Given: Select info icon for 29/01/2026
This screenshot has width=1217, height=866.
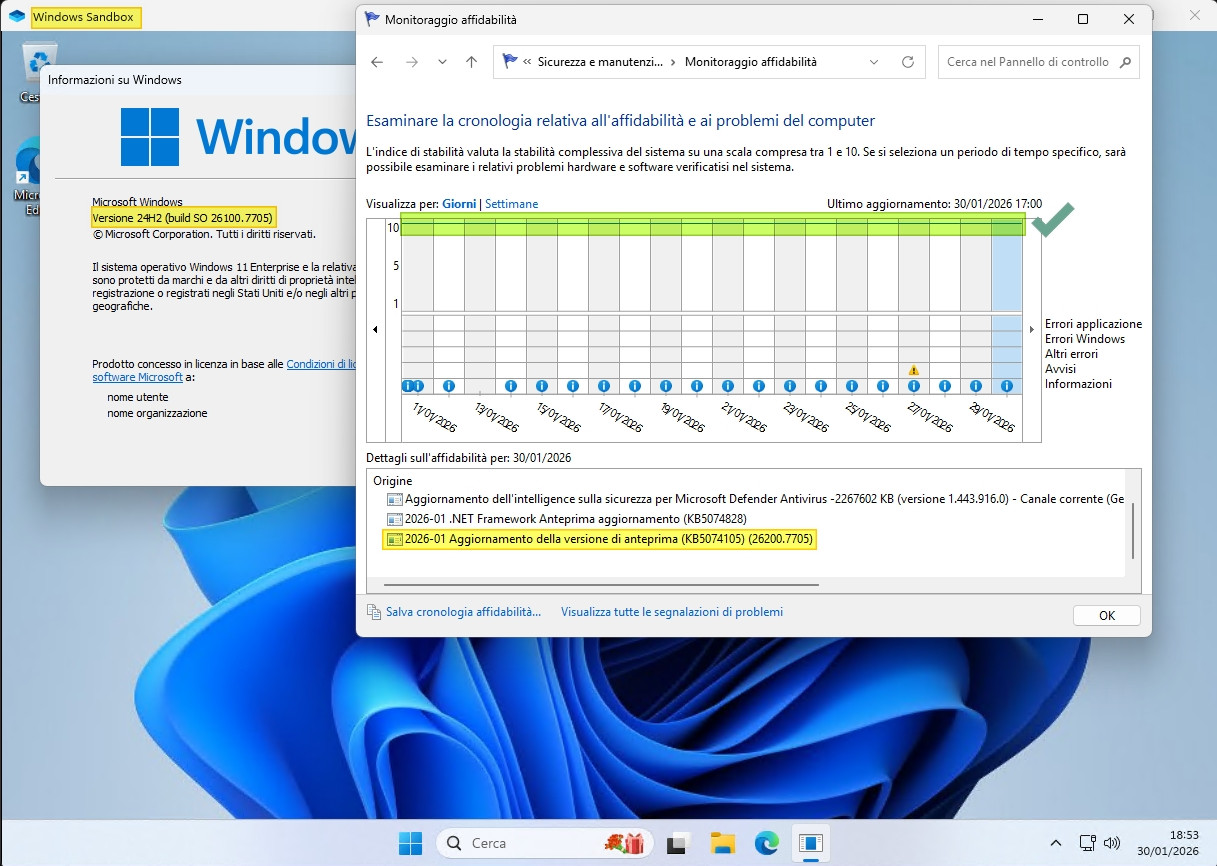Looking at the screenshot, I should [976, 386].
